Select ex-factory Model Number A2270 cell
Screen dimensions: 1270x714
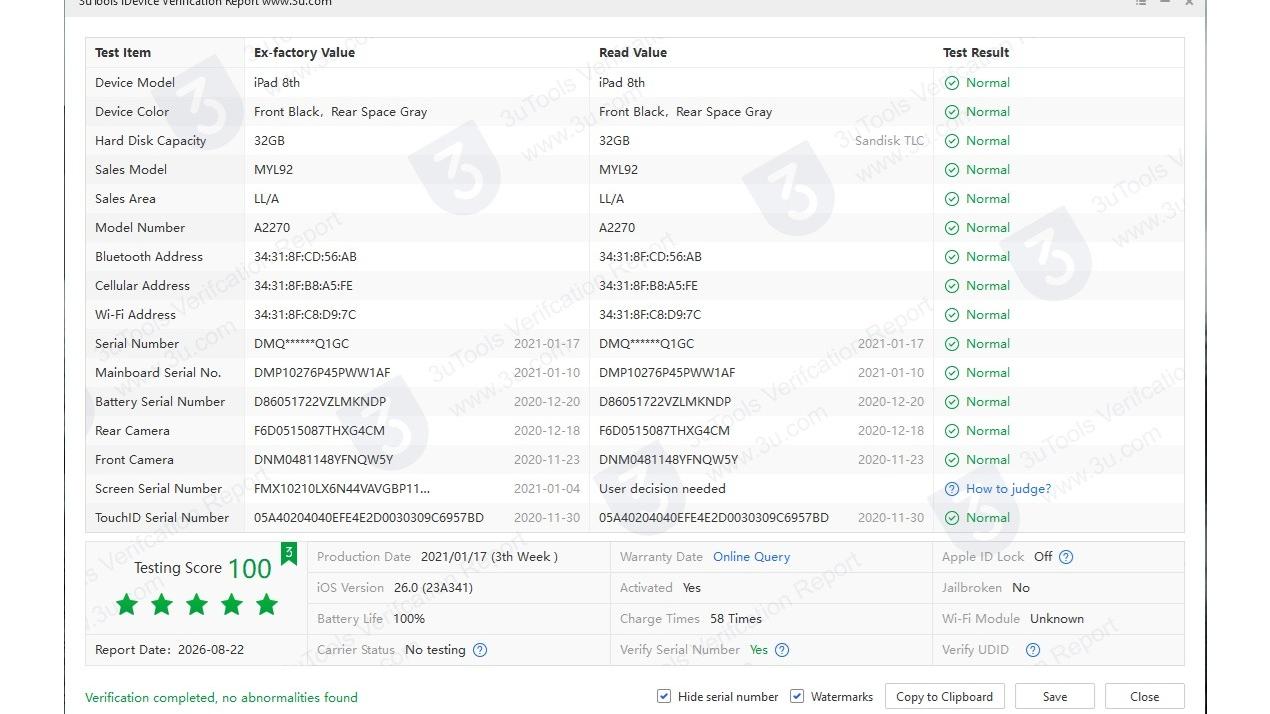pyautogui.click(x=272, y=228)
